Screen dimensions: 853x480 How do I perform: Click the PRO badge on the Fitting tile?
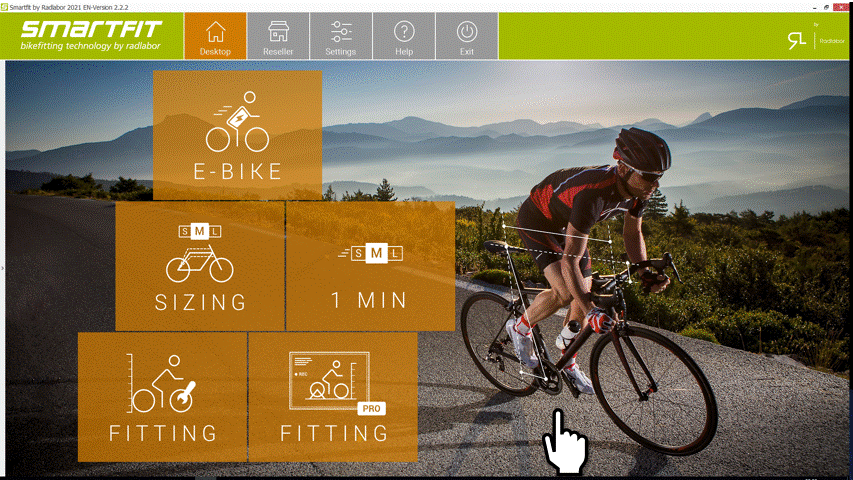click(372, 409)
